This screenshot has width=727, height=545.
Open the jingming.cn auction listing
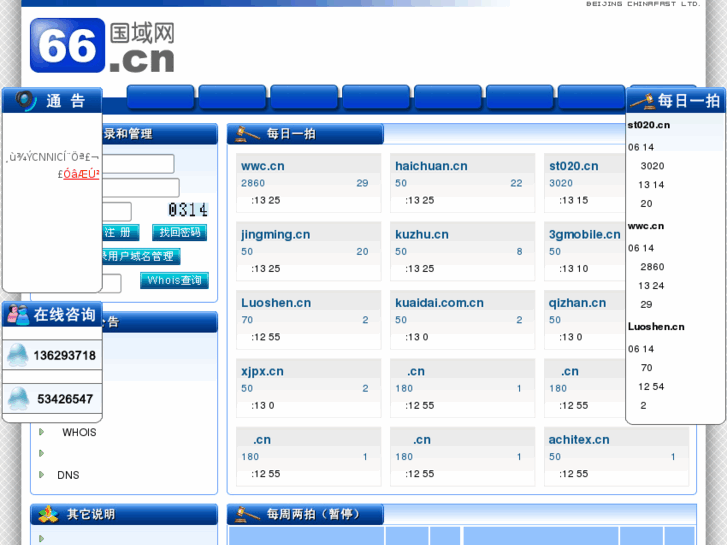pos(275,234)
